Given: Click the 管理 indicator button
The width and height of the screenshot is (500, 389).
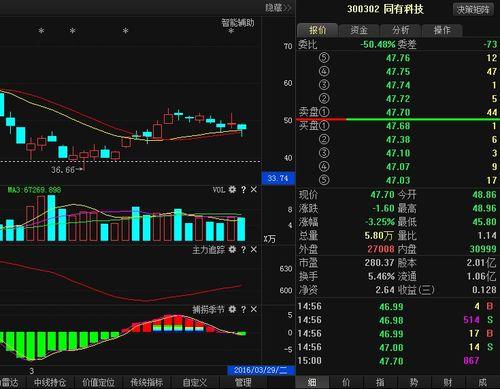Looking at the screenshot, I should (x=243, y=382).
